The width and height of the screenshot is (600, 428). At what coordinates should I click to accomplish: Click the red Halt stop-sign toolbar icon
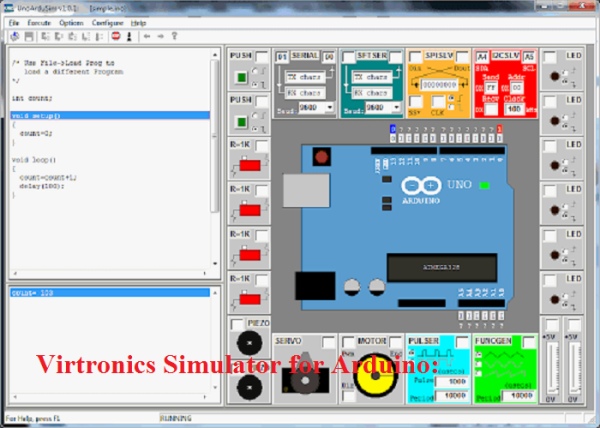tap(115, 35)
